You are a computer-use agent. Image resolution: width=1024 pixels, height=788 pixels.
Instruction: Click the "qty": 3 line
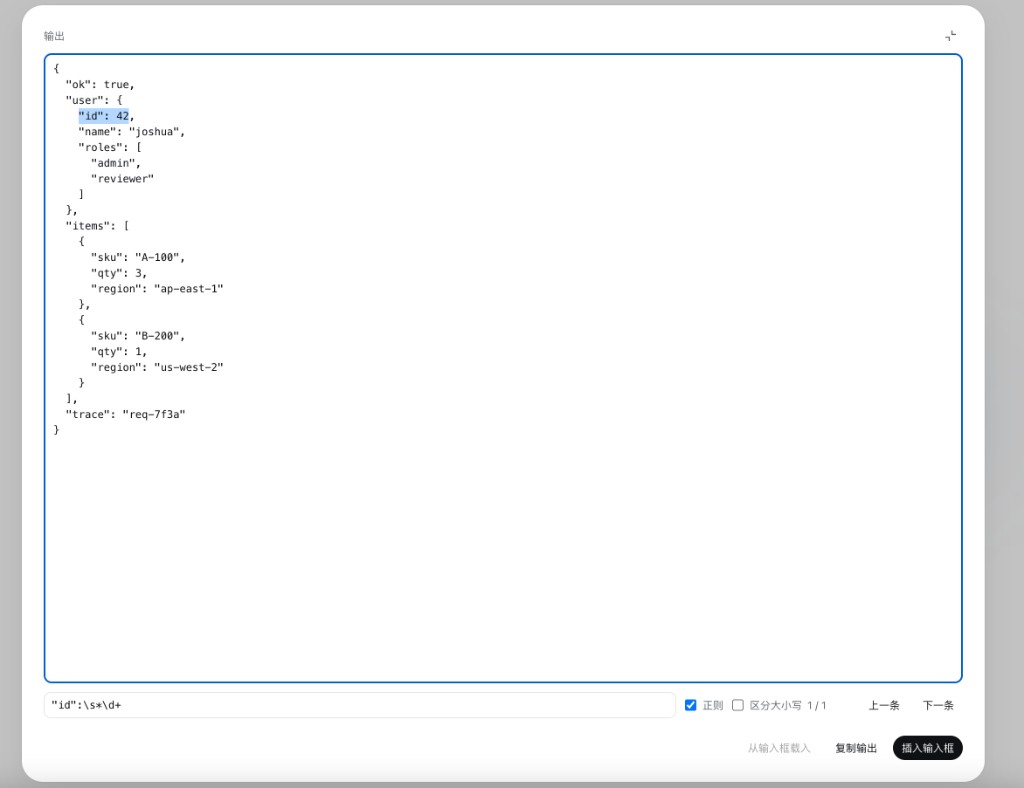pos(119,273)
